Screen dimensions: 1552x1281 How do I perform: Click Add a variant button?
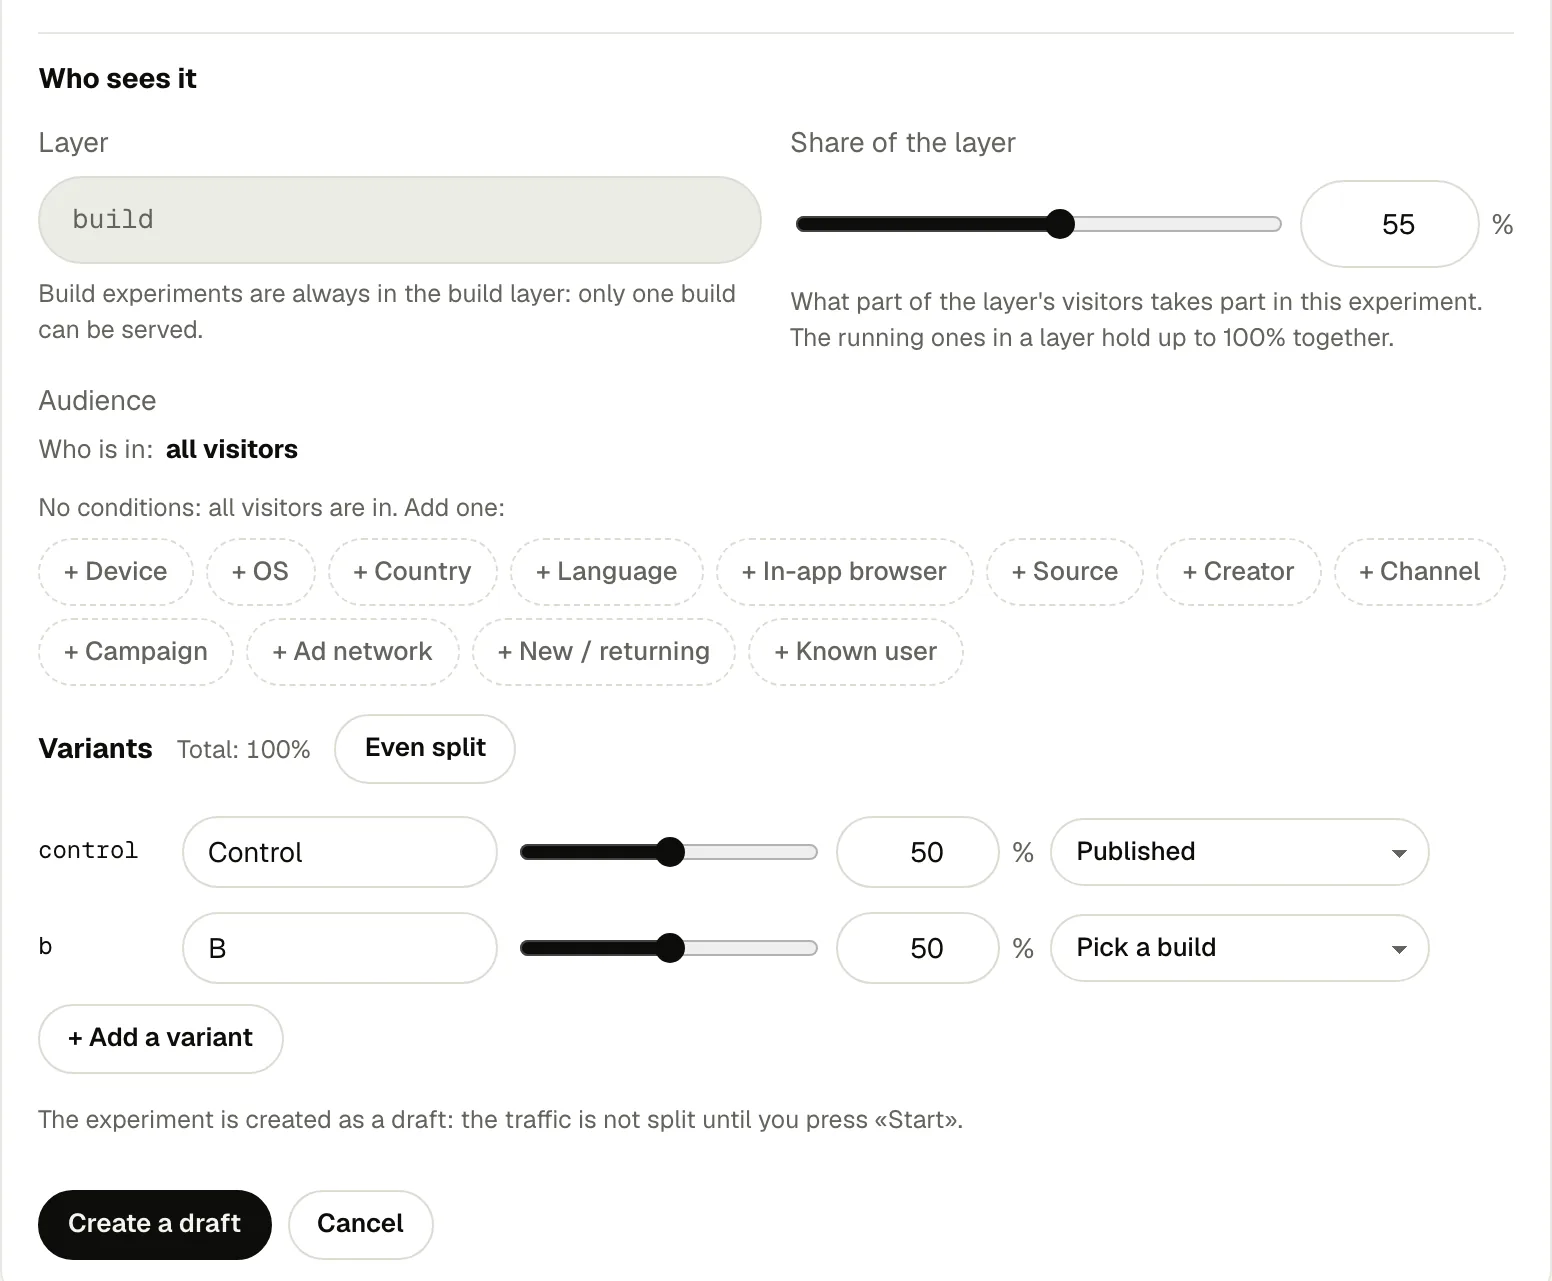coord(161,1038)
